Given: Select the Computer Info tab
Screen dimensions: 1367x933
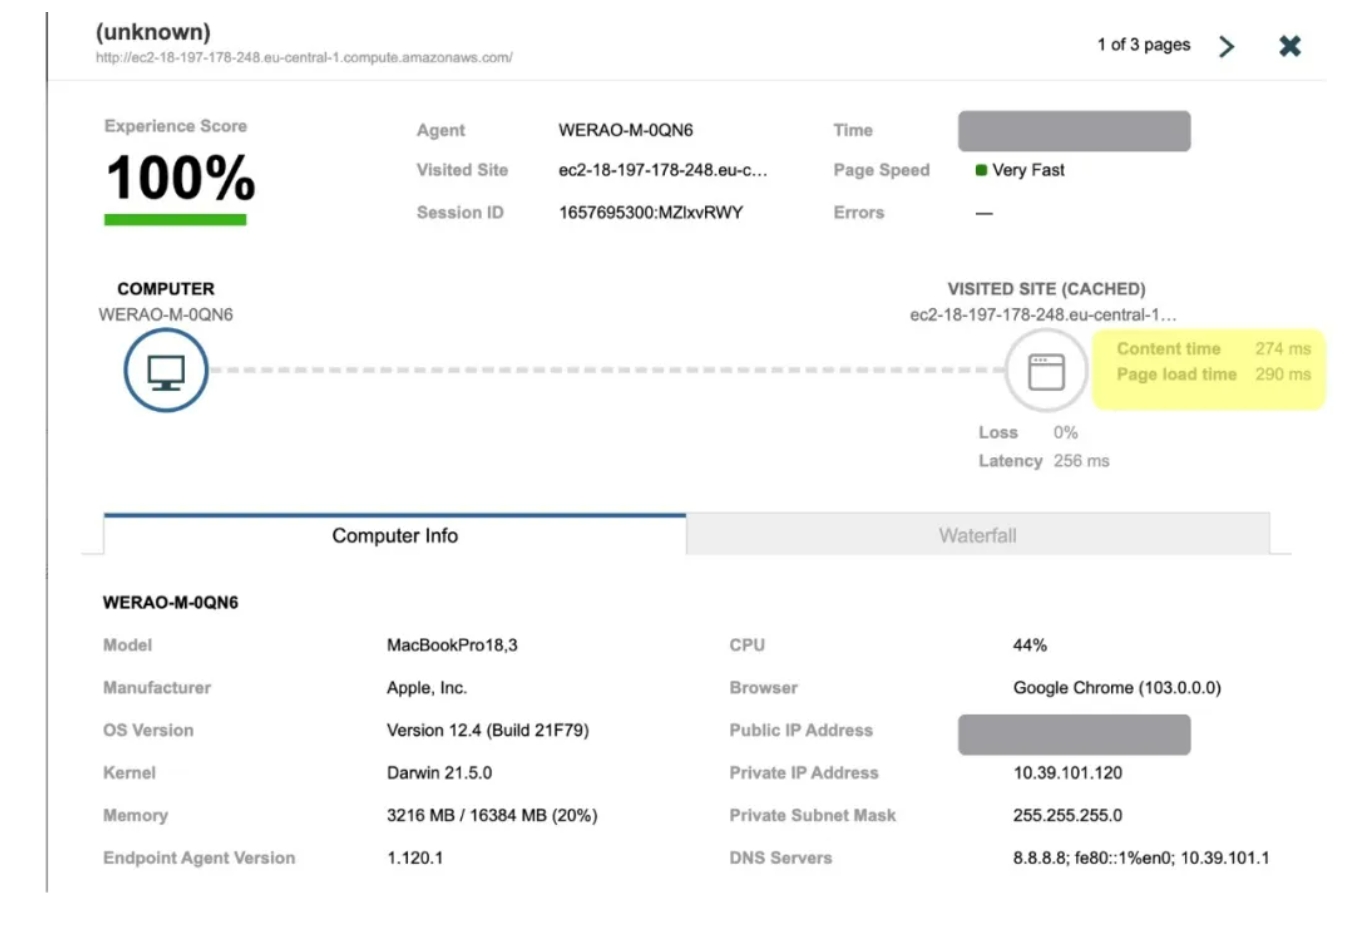Looking at the screenshot, I should (394, 535).
